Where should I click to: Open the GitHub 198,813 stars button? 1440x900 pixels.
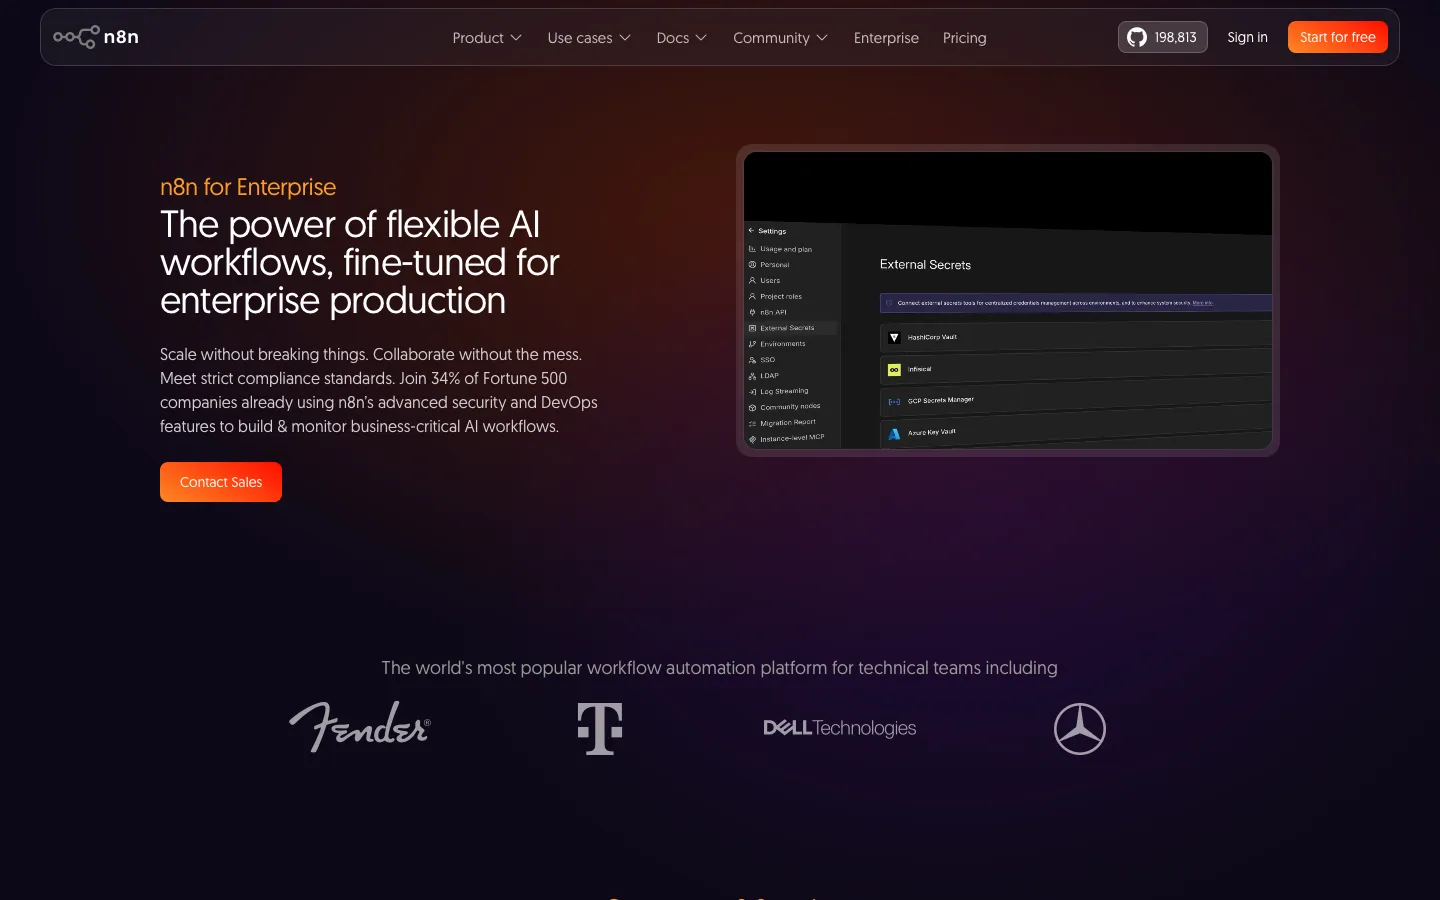(1162, 37)
